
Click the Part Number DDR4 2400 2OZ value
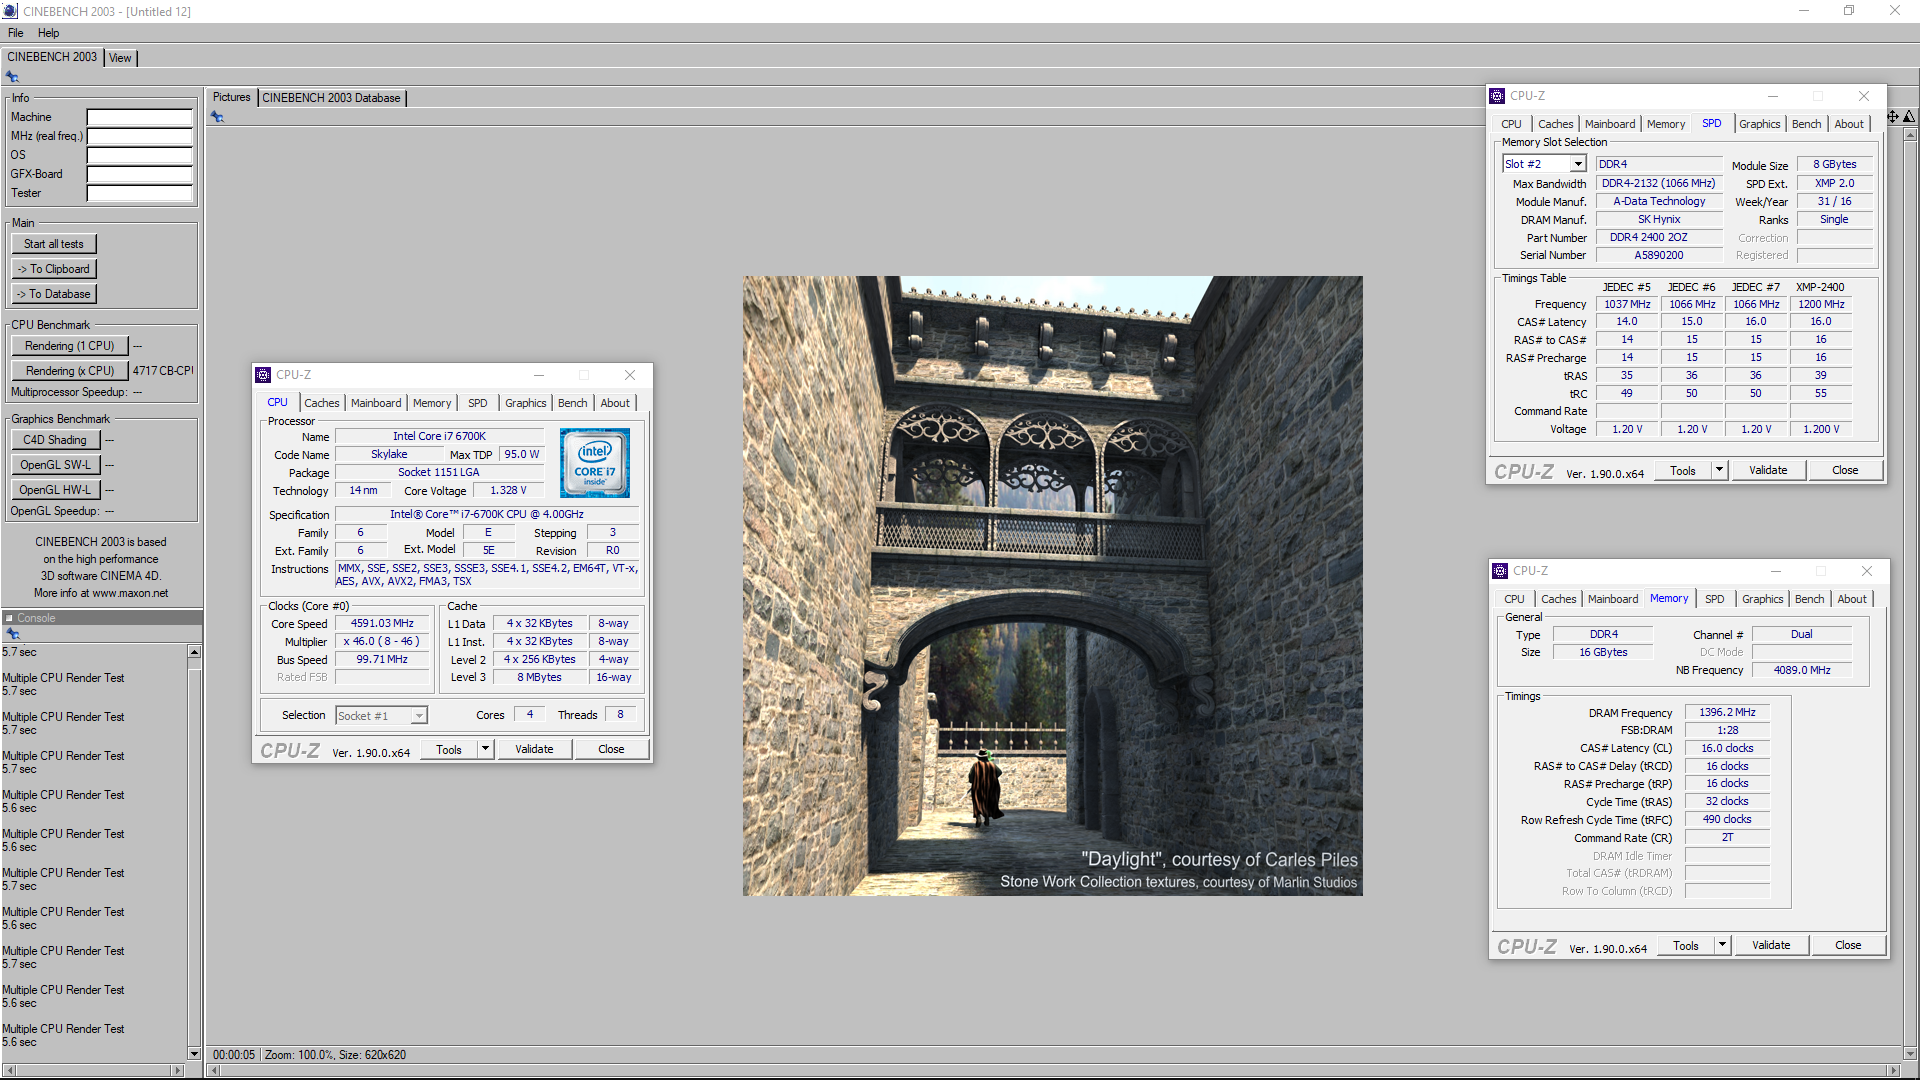pos(1659,237)
